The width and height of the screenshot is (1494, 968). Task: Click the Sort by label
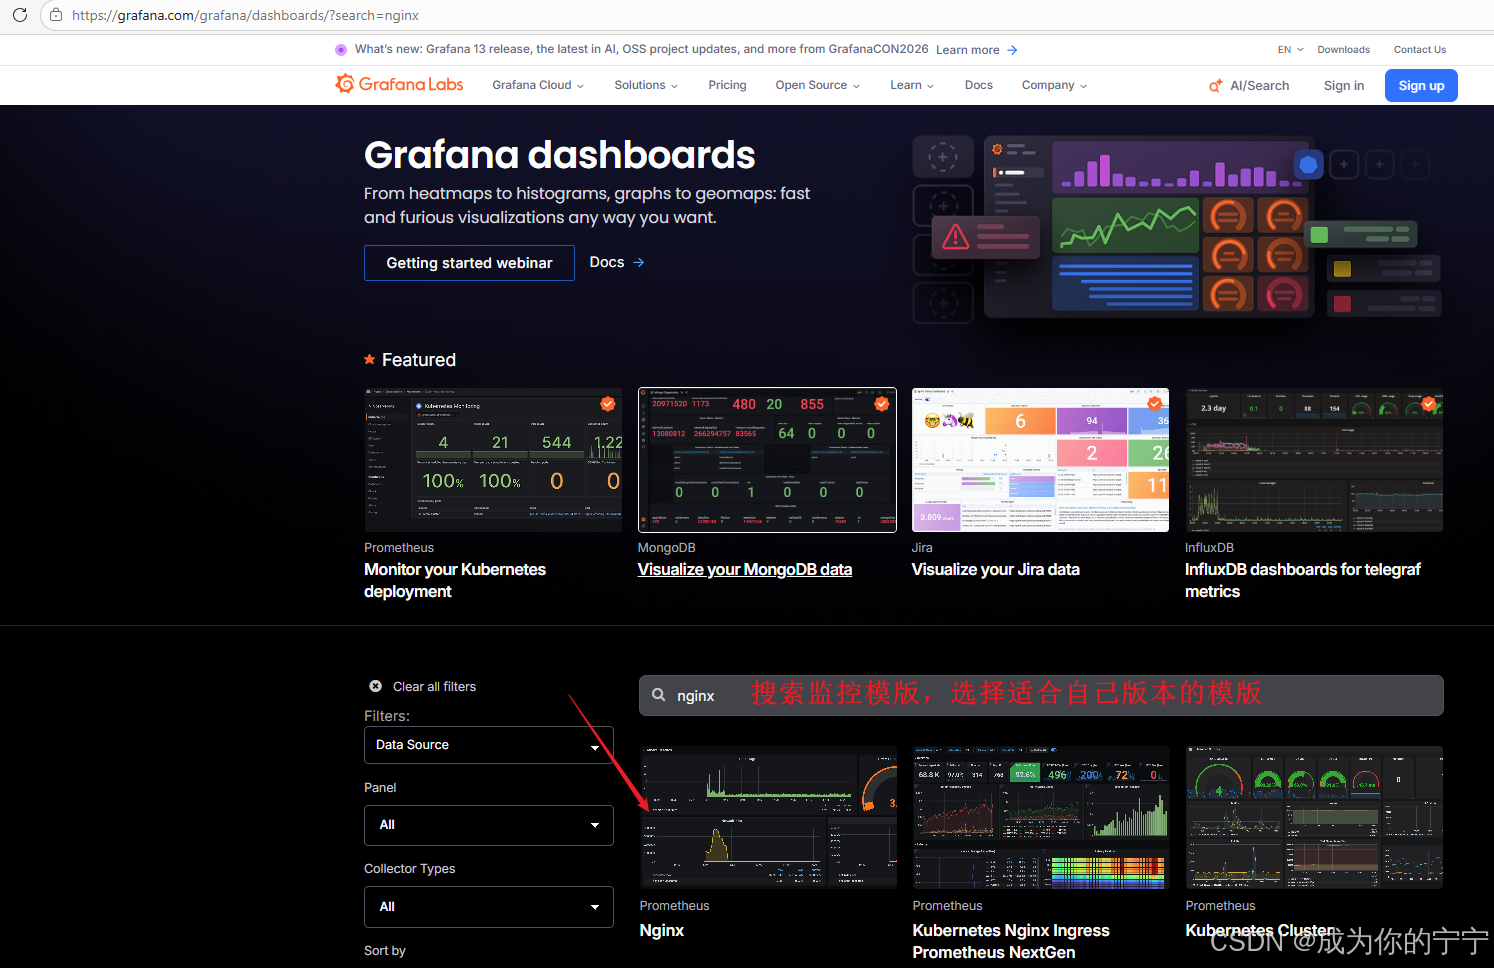point(385,951)
